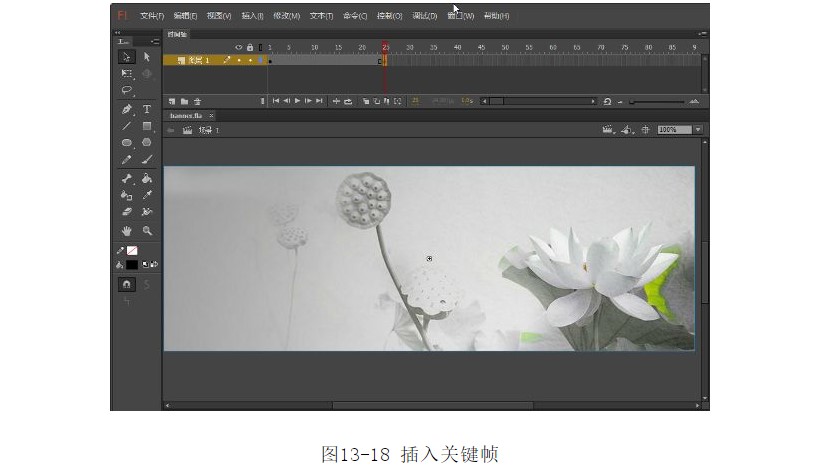Viewport: 820px width, 468px height.
Task: Click the Subselection arrow tool
Action: [147, 57]
